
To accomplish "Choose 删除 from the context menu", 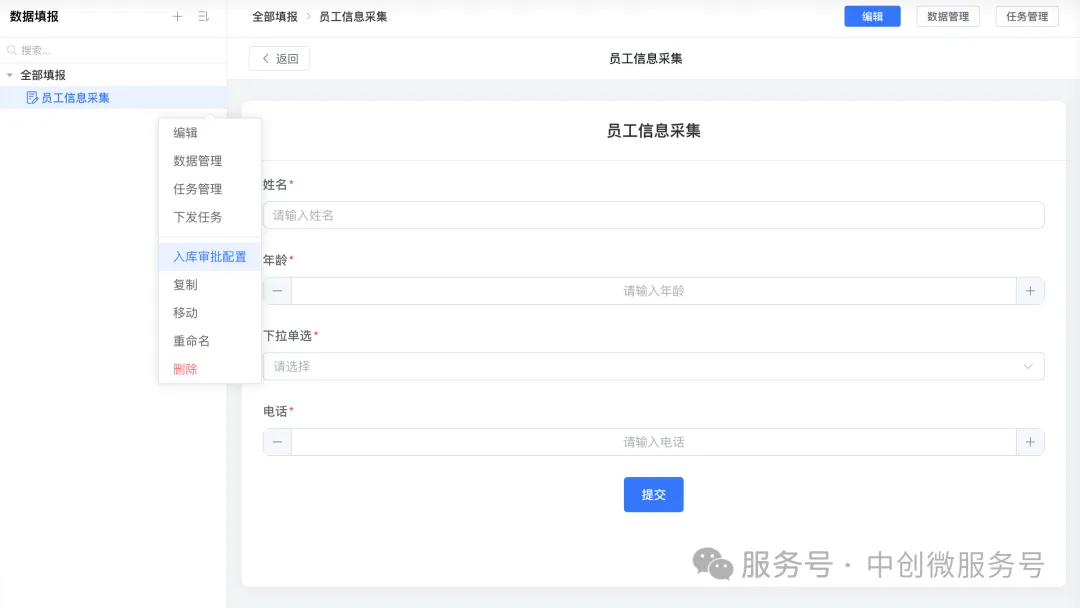I will click(210, 370).
